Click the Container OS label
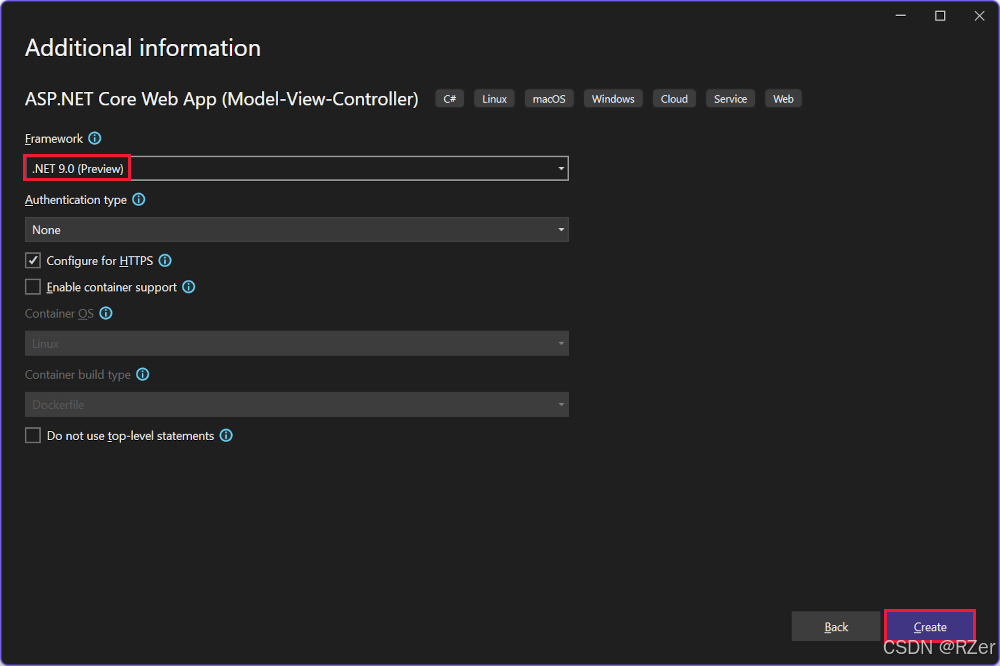The width and height of the screenshot is (1000, 666). coord(59,313)
